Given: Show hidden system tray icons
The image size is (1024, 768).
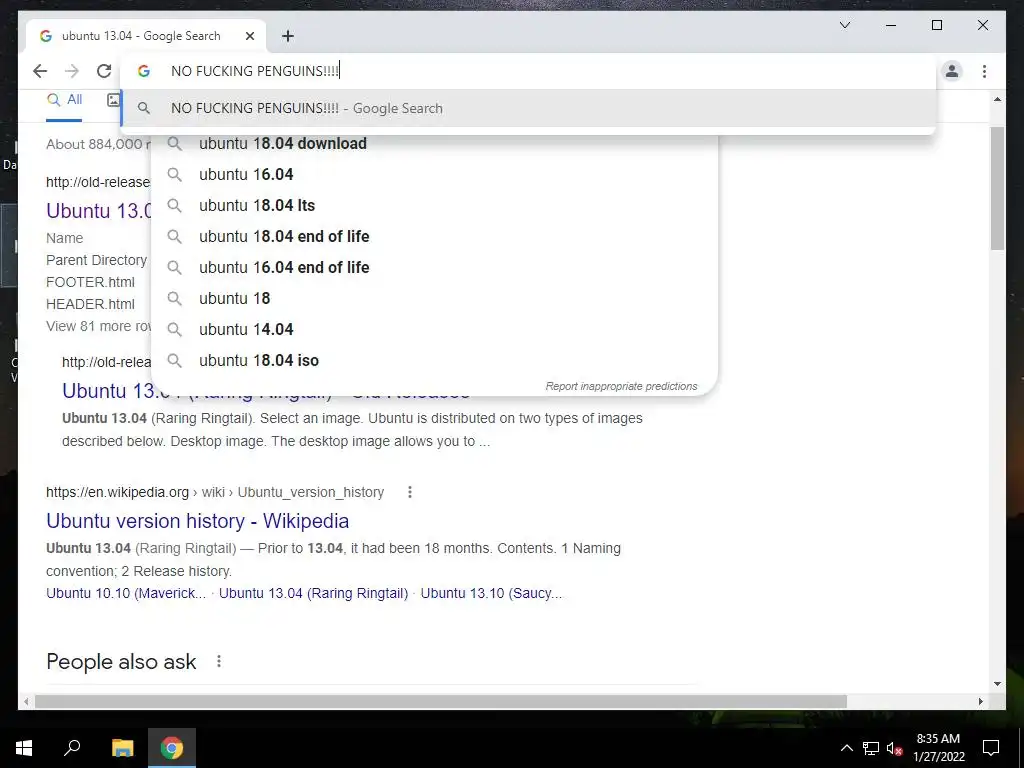Looking at the screenshot, I should [846, 748].
